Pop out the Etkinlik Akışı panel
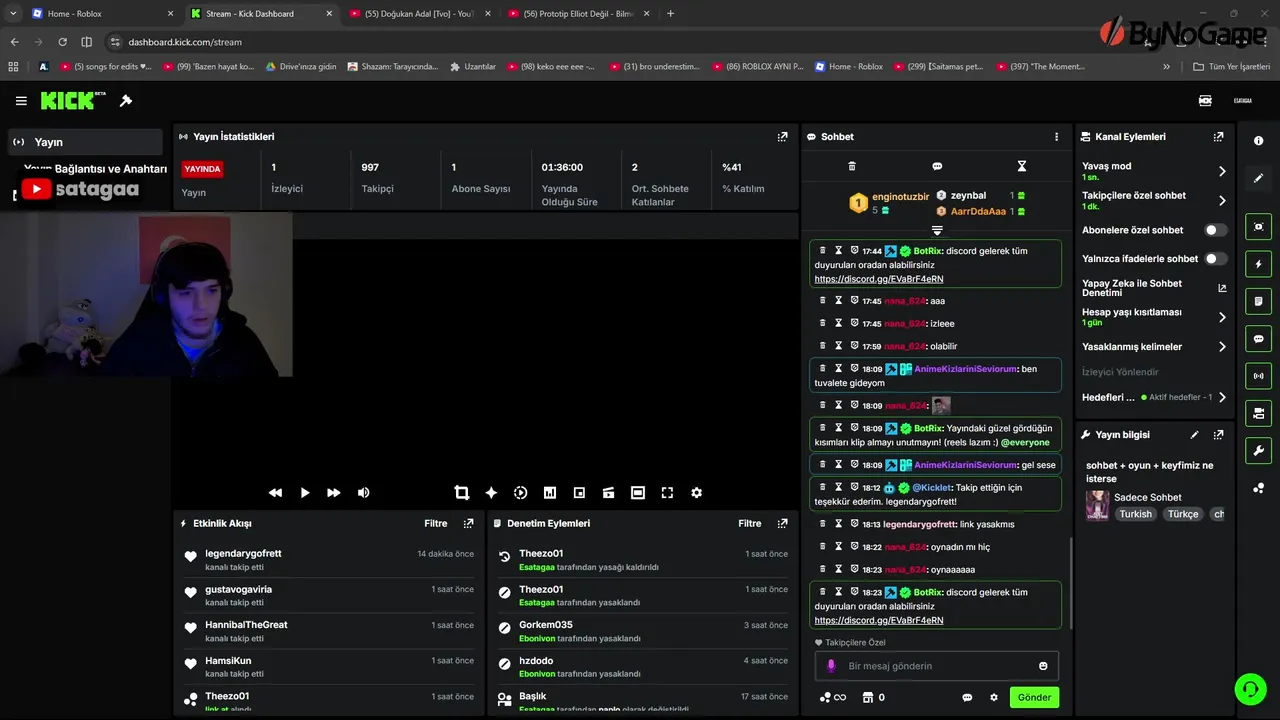Image resolution: width=1280 pixels, height=720 pixels. [x=468, y=524]
